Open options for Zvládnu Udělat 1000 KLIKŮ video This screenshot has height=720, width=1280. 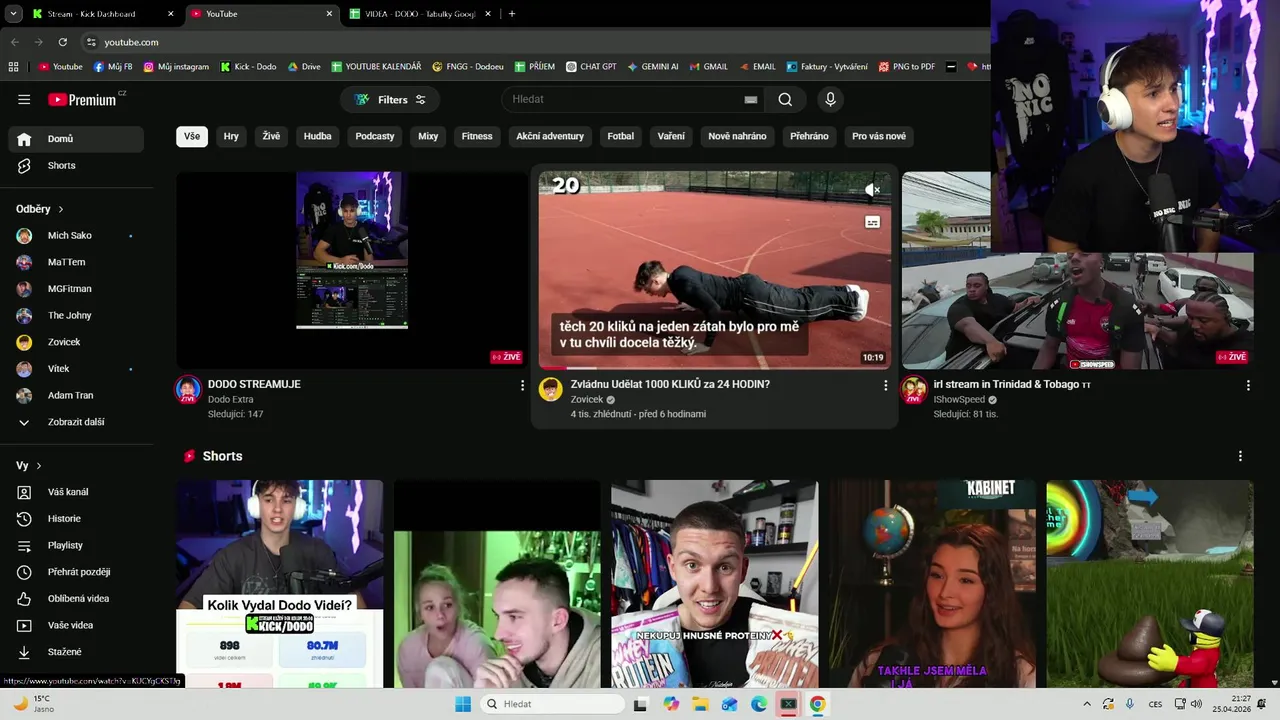(x=885, y=385)
